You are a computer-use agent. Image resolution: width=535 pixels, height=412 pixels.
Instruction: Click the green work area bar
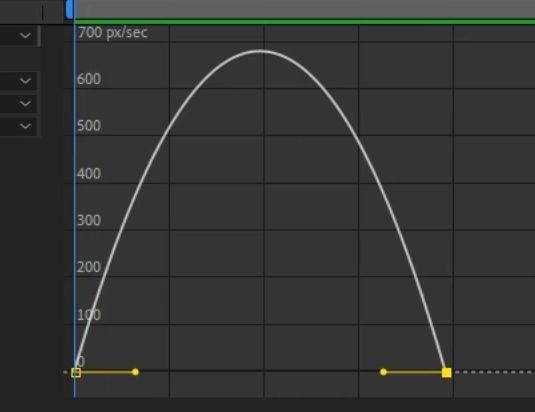click(305, 21)
